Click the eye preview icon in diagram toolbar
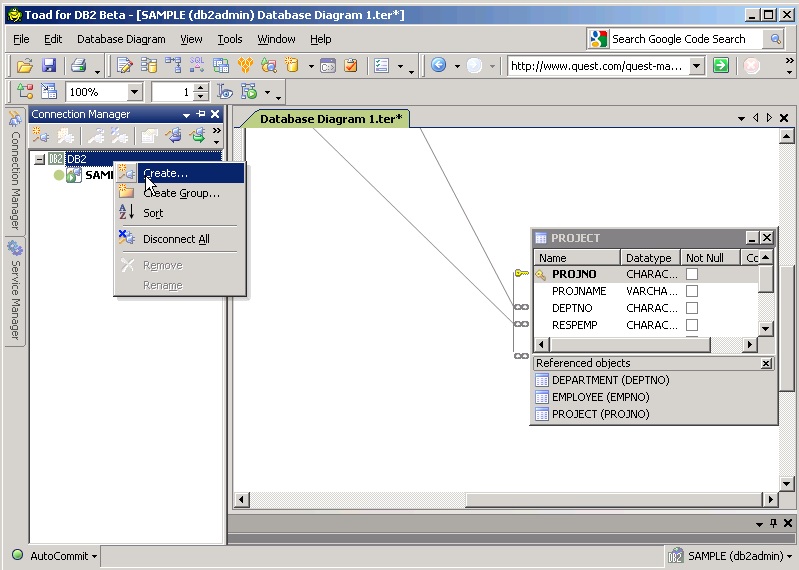 click(225, 92)
